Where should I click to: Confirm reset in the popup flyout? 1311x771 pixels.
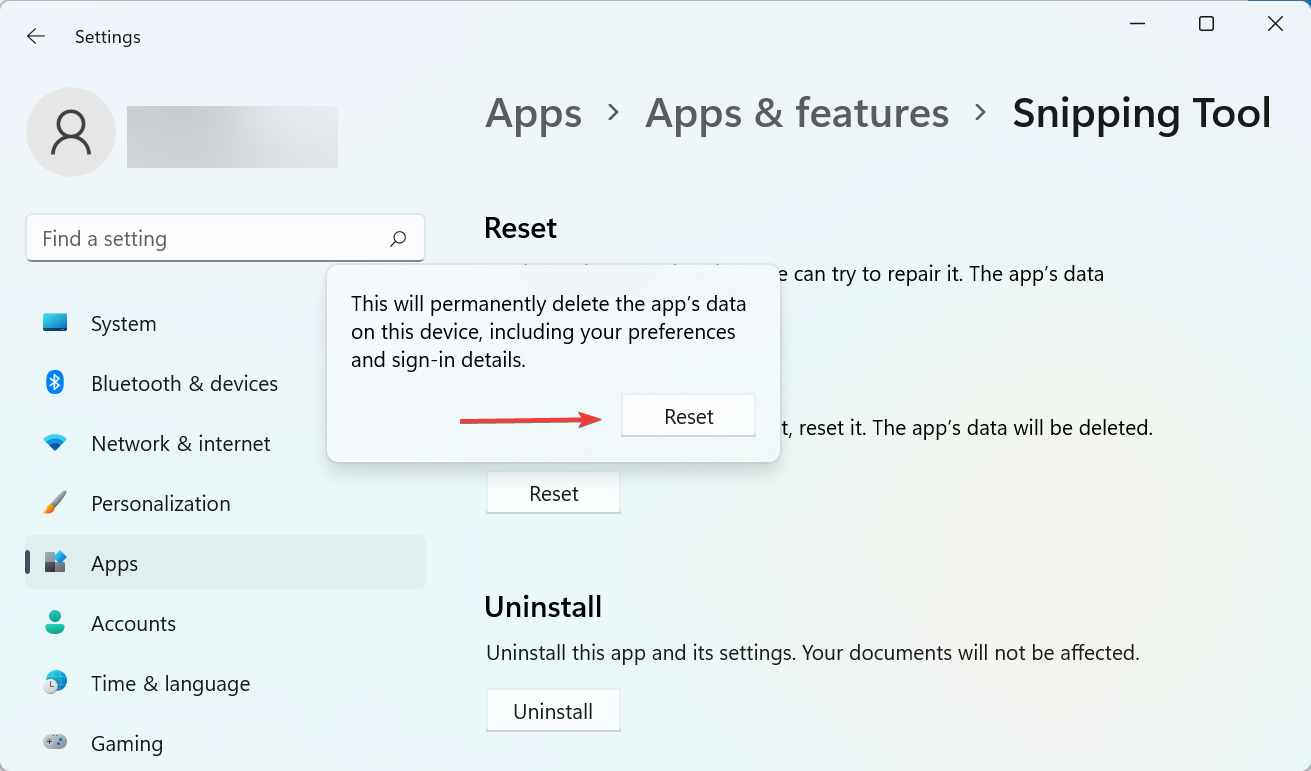688,415
